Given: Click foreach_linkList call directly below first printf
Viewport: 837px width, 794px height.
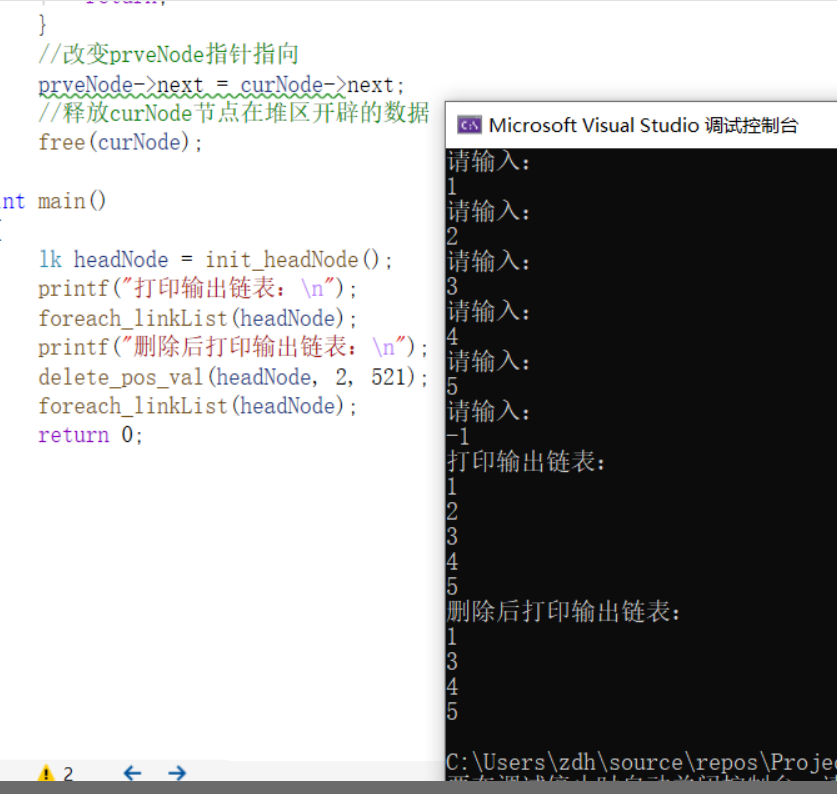Looking at the screenshot, I should [198, 319].
